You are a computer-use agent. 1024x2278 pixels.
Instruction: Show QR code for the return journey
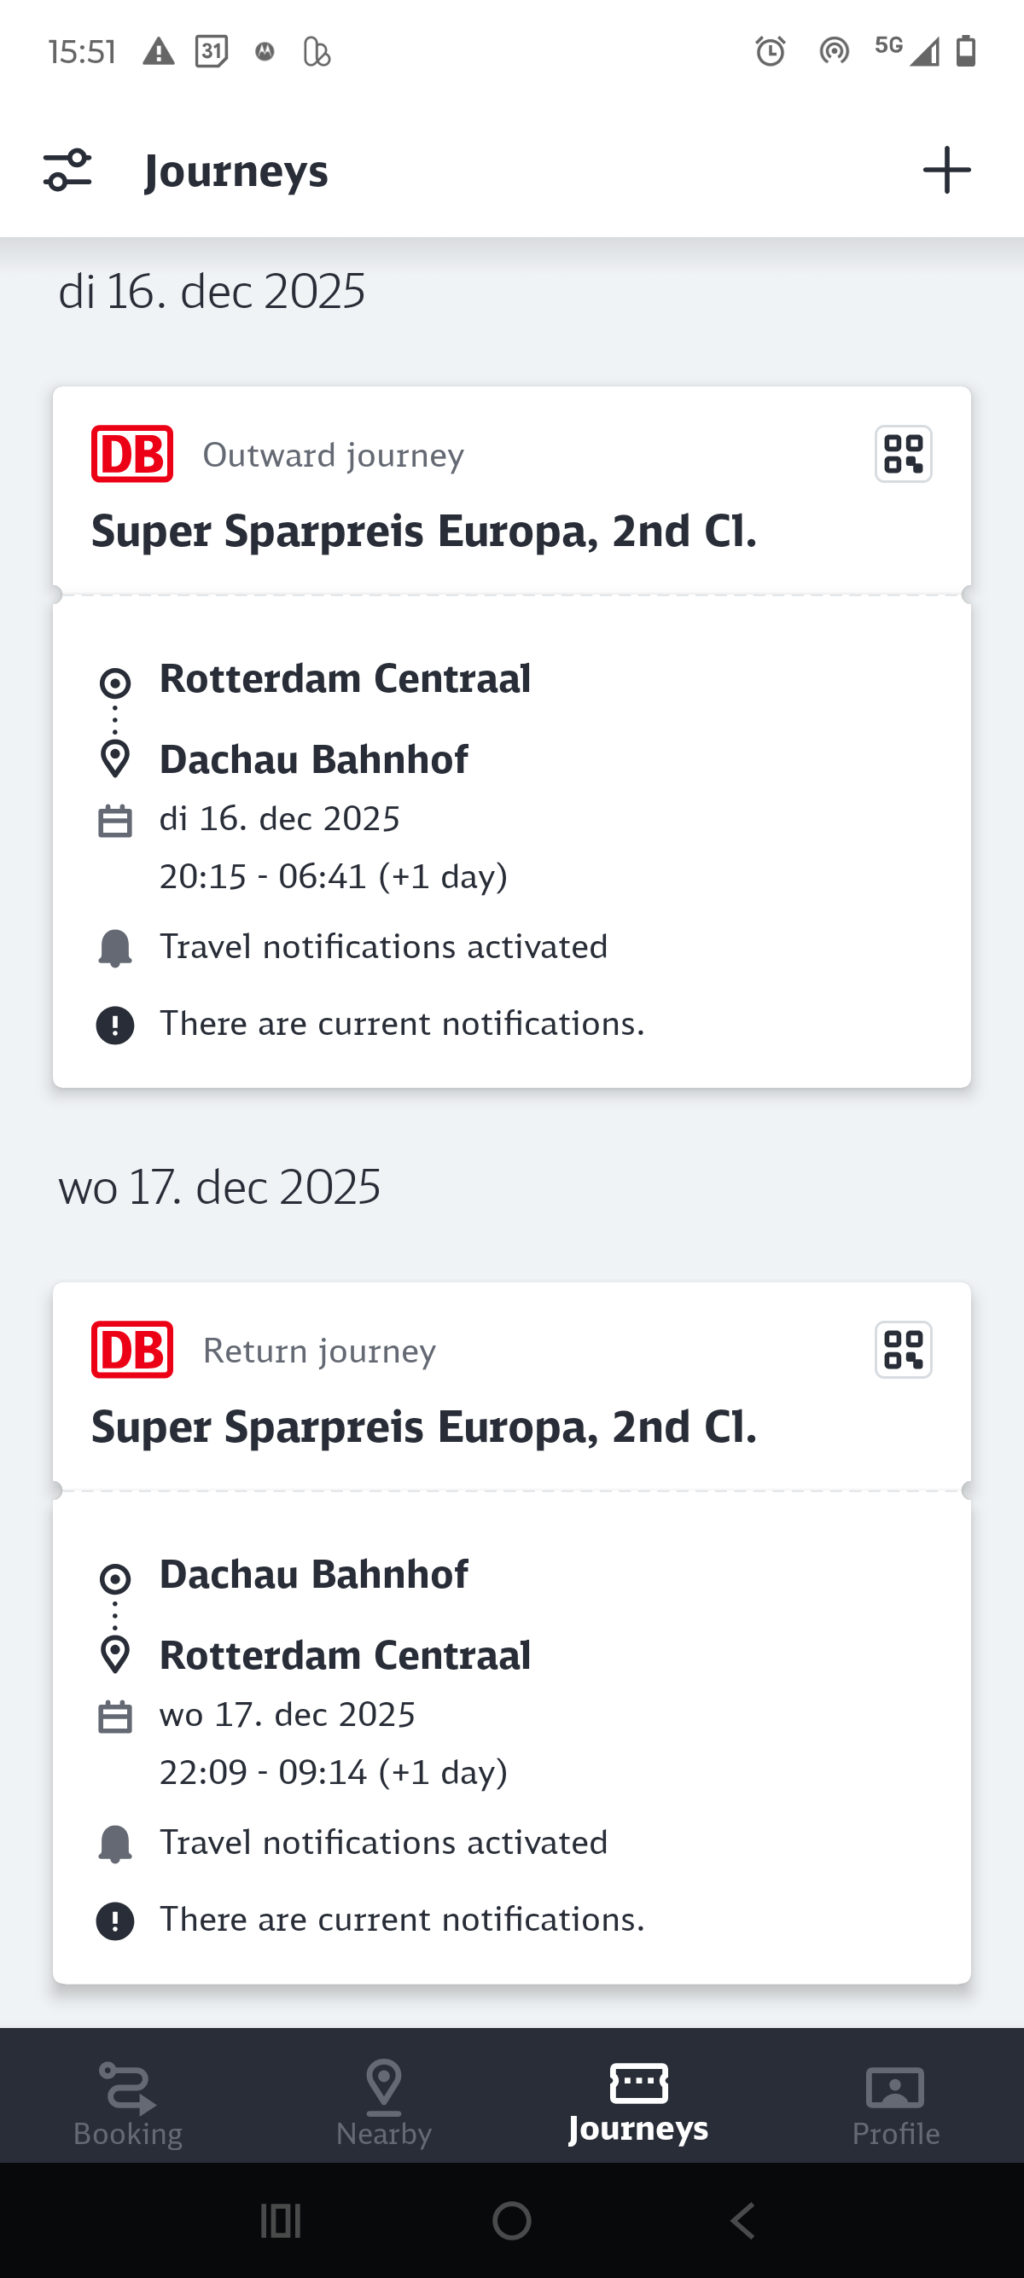point(902,1349)
